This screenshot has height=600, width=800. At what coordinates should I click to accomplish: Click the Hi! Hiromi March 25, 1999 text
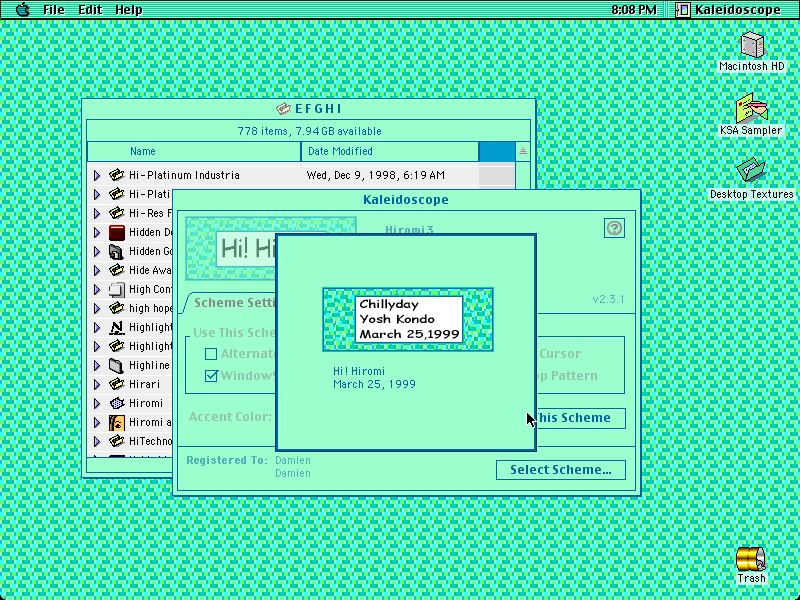(374, 378)
